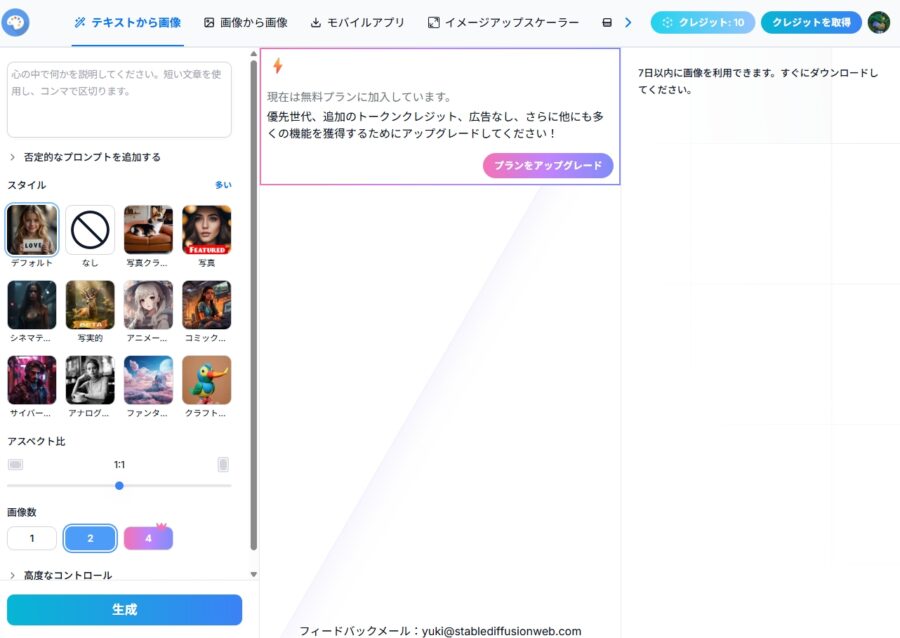Click the aspect ratio slider handle
The width and height of the screenshot is (900, 638).
pos(119,485)
